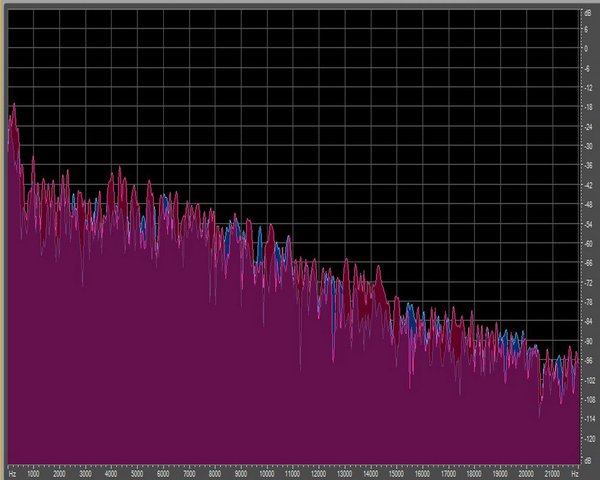Select the -30 dB amplitude label
The height and width of the screenshot is (480, 600).
(x=588, y=146)
